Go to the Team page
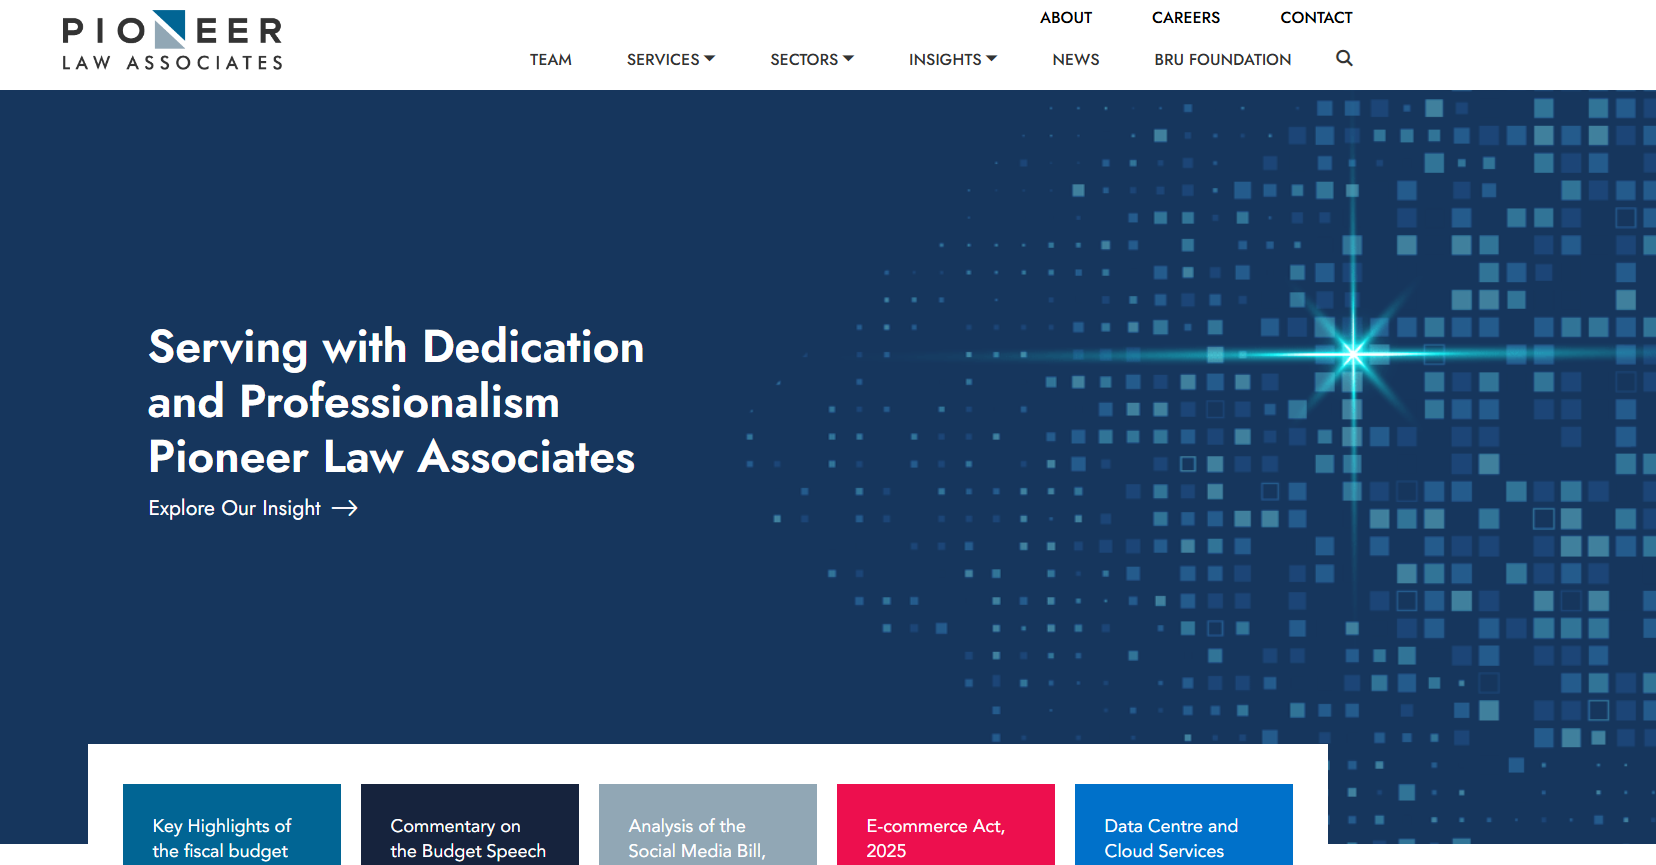This screenshot has height=865, width=1656. [551, 59]
